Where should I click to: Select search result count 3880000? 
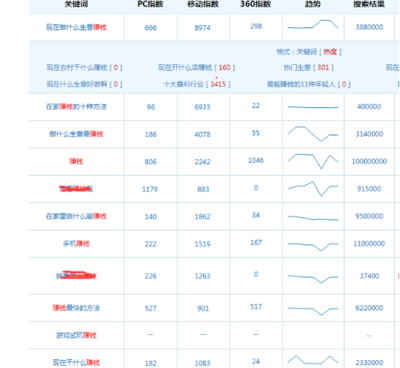(369, 27)
